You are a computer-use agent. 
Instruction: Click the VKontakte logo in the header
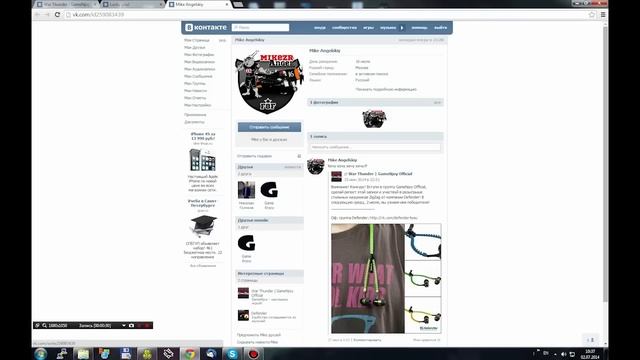[206, 27]
